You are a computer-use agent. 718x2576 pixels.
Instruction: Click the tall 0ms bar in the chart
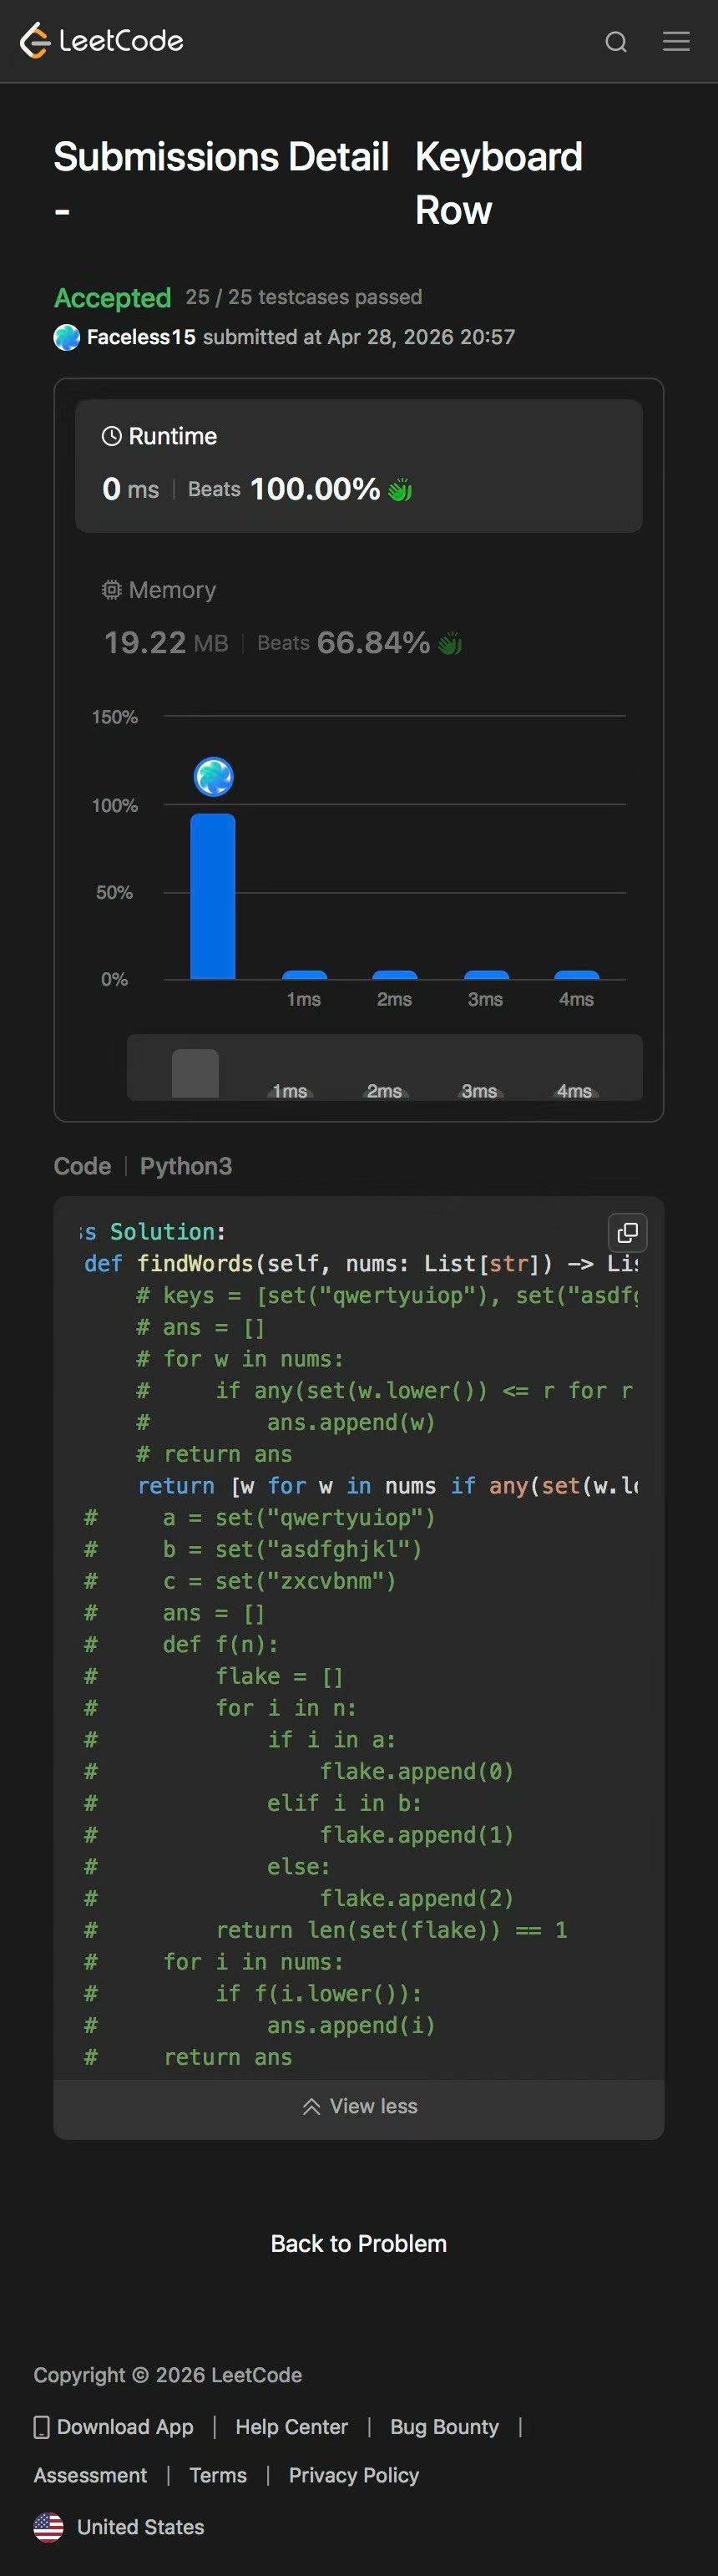pyautogui.click(x=213, y=896)
